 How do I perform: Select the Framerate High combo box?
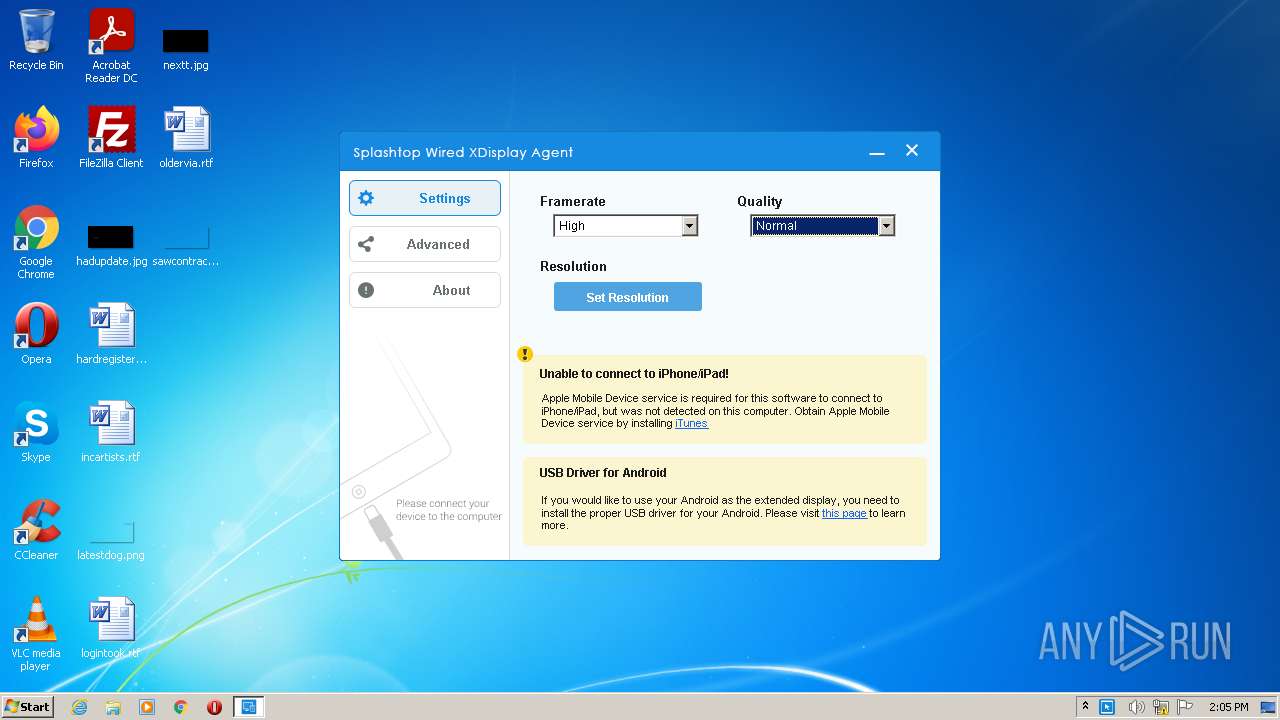625,226
